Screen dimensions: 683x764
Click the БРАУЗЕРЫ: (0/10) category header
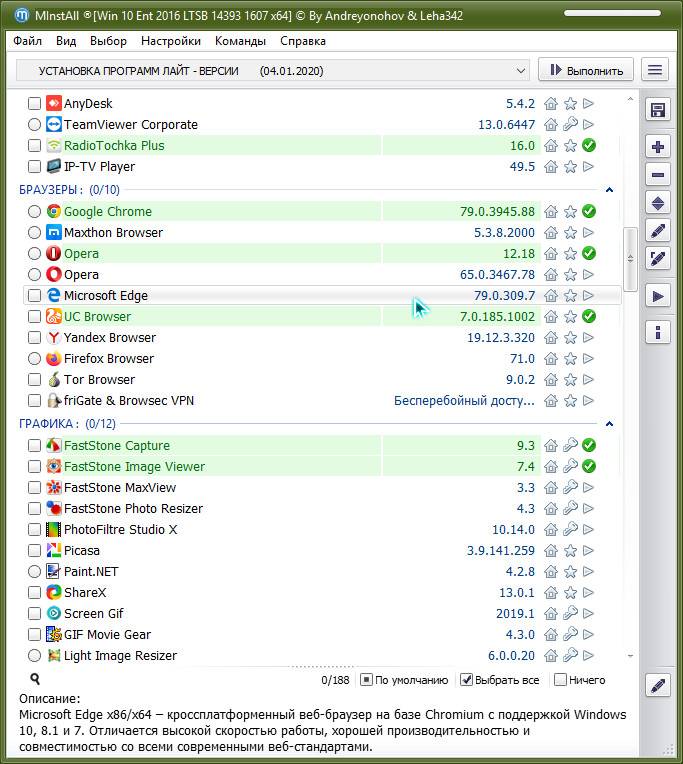(x=69, y=190)
